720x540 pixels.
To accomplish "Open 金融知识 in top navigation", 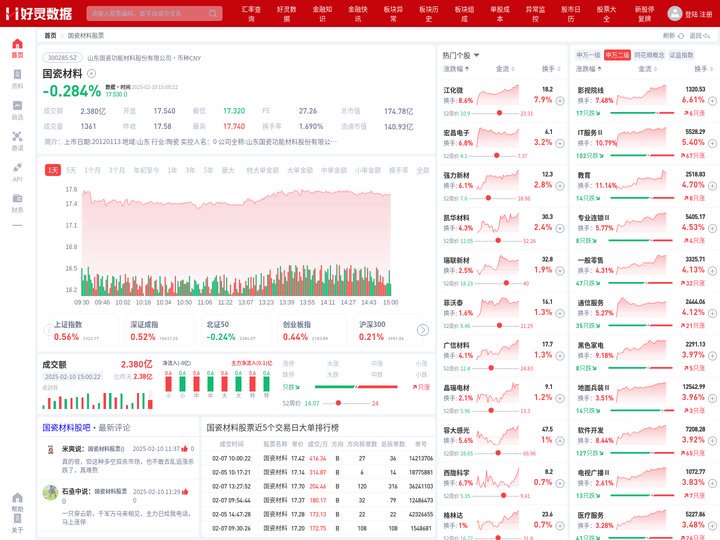I will pos(322,14).
